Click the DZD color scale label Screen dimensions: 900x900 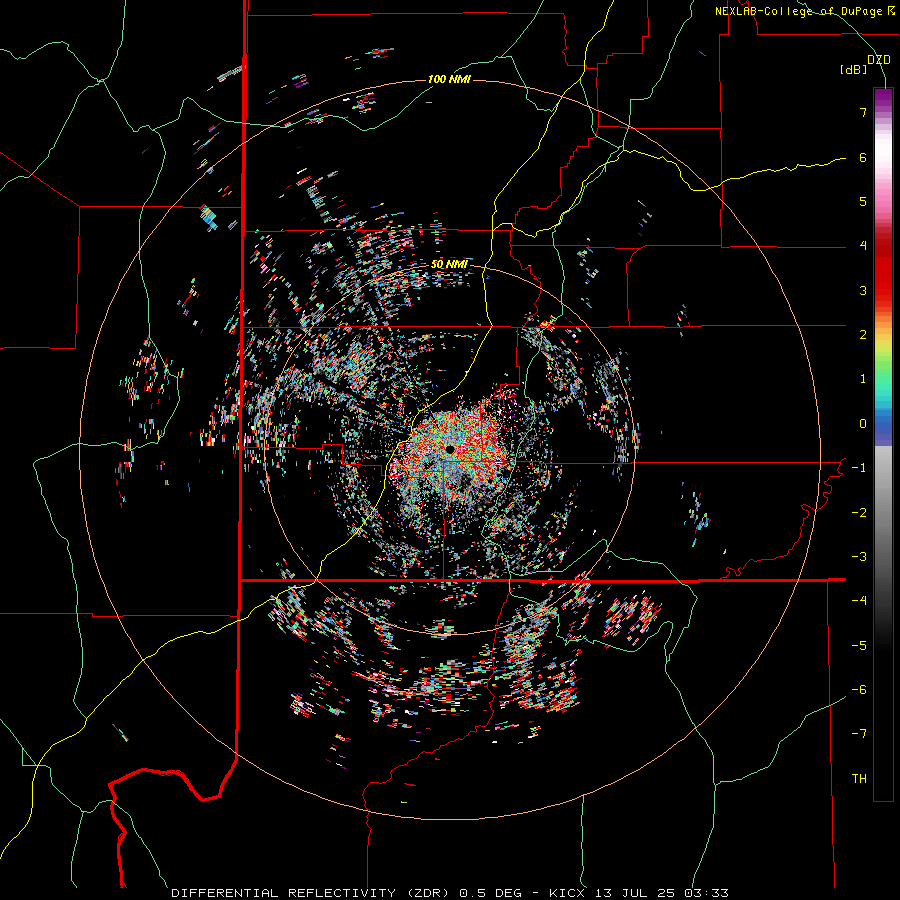click(x=879, y=59)
